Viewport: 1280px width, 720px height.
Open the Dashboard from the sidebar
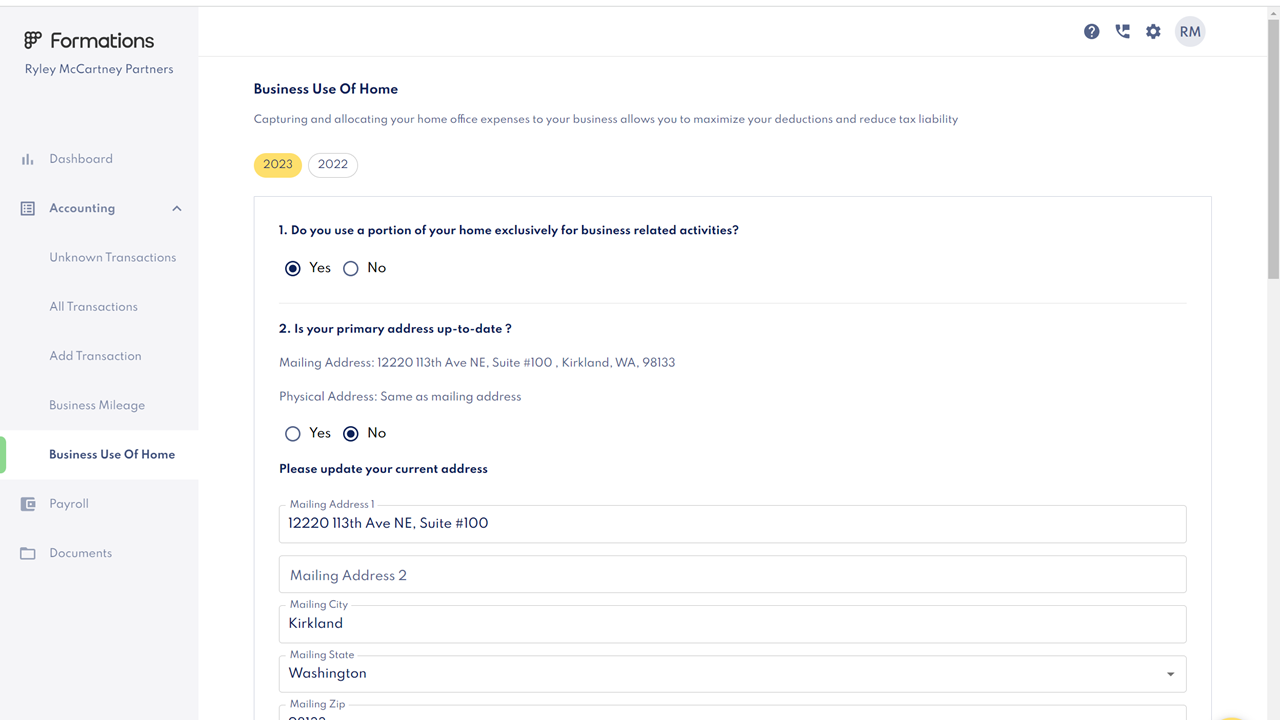[x=80, y=158]
